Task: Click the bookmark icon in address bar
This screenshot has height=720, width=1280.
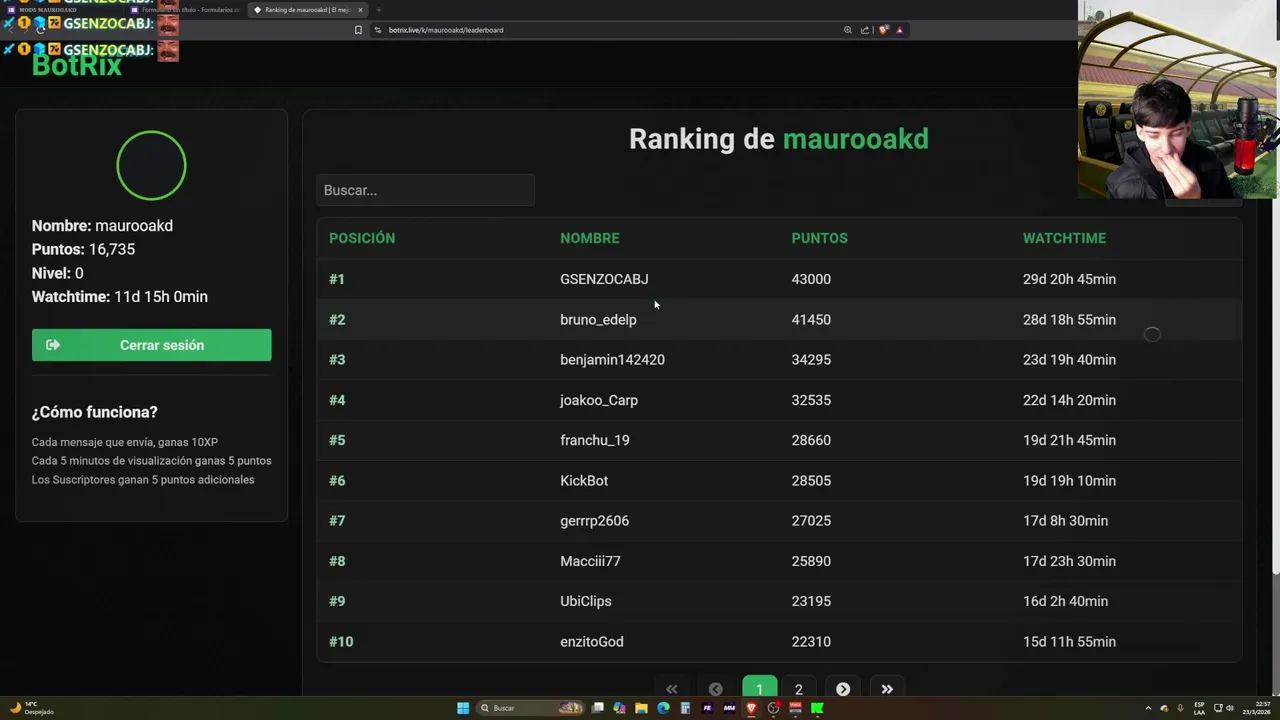Action: [x=358, y=30]
